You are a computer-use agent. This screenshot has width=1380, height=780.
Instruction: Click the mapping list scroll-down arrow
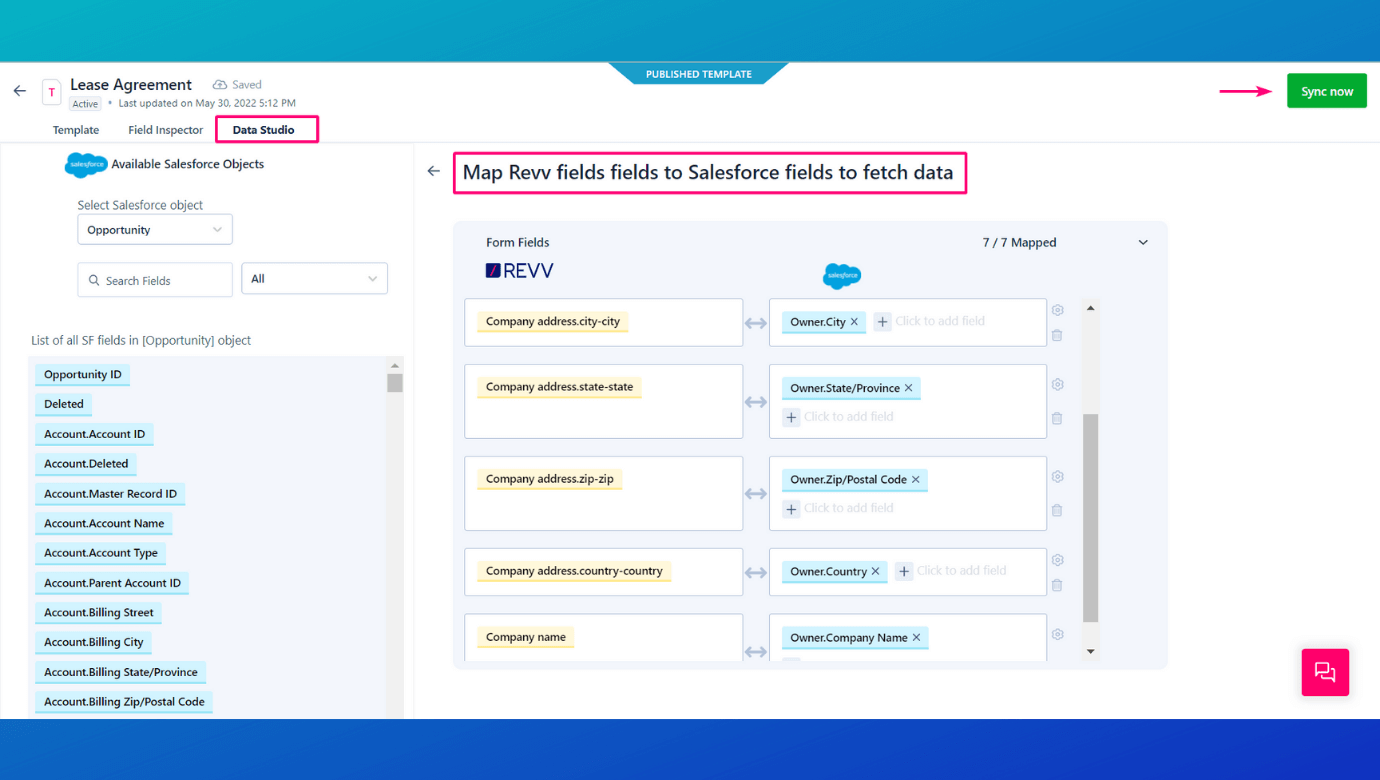[1090, 652]
